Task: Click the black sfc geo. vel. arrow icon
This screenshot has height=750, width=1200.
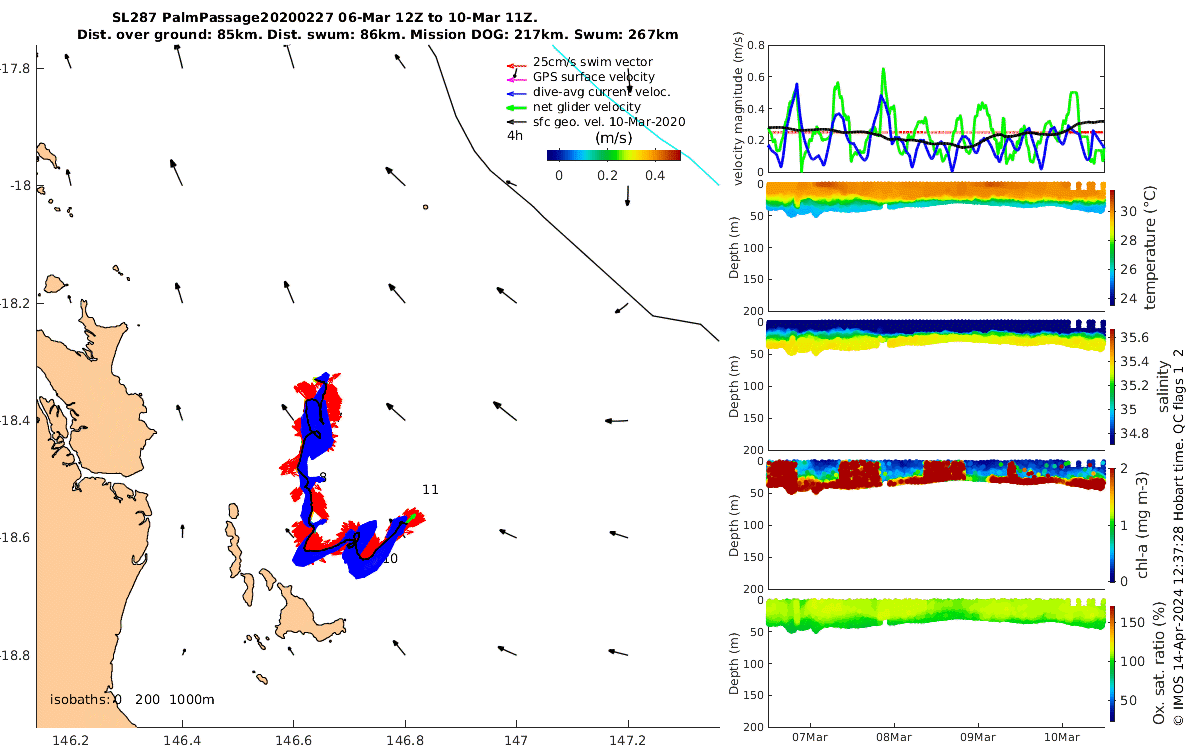Action: pos(517,121)
